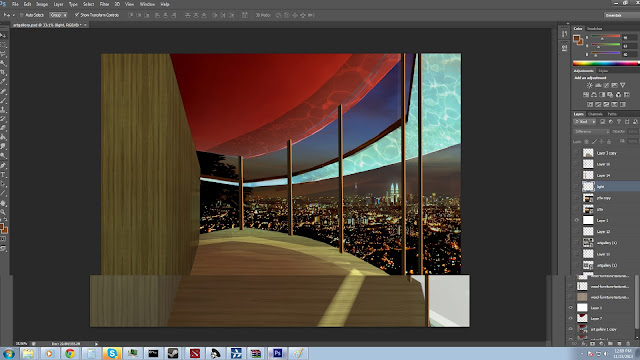This screenshot has width=640, height=360.
Task: Open Photoshop from the Windows taskbar
Action: 278,353
